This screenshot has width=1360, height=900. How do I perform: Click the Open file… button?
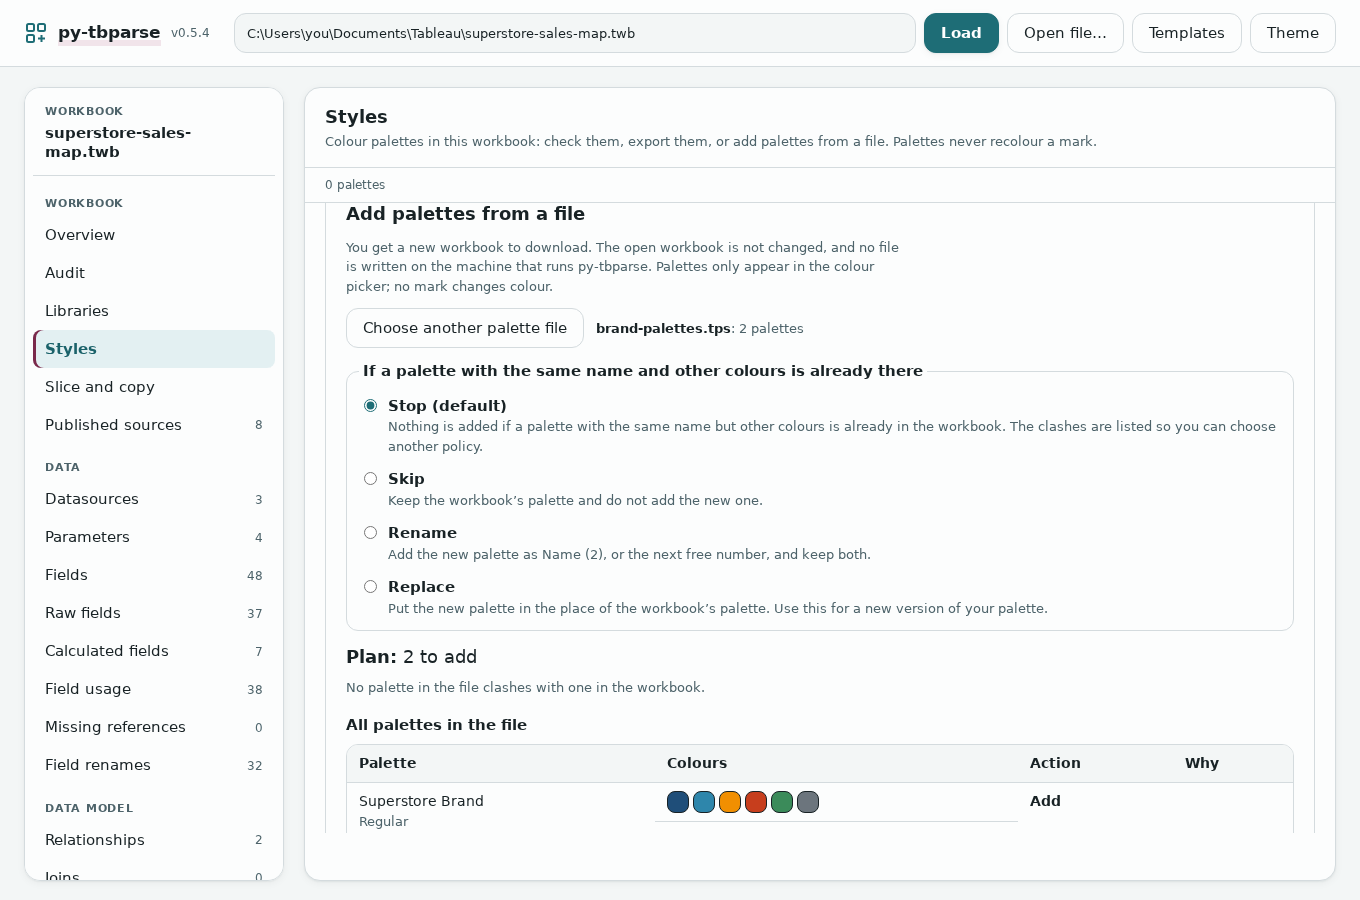(x=1065, y=33)
